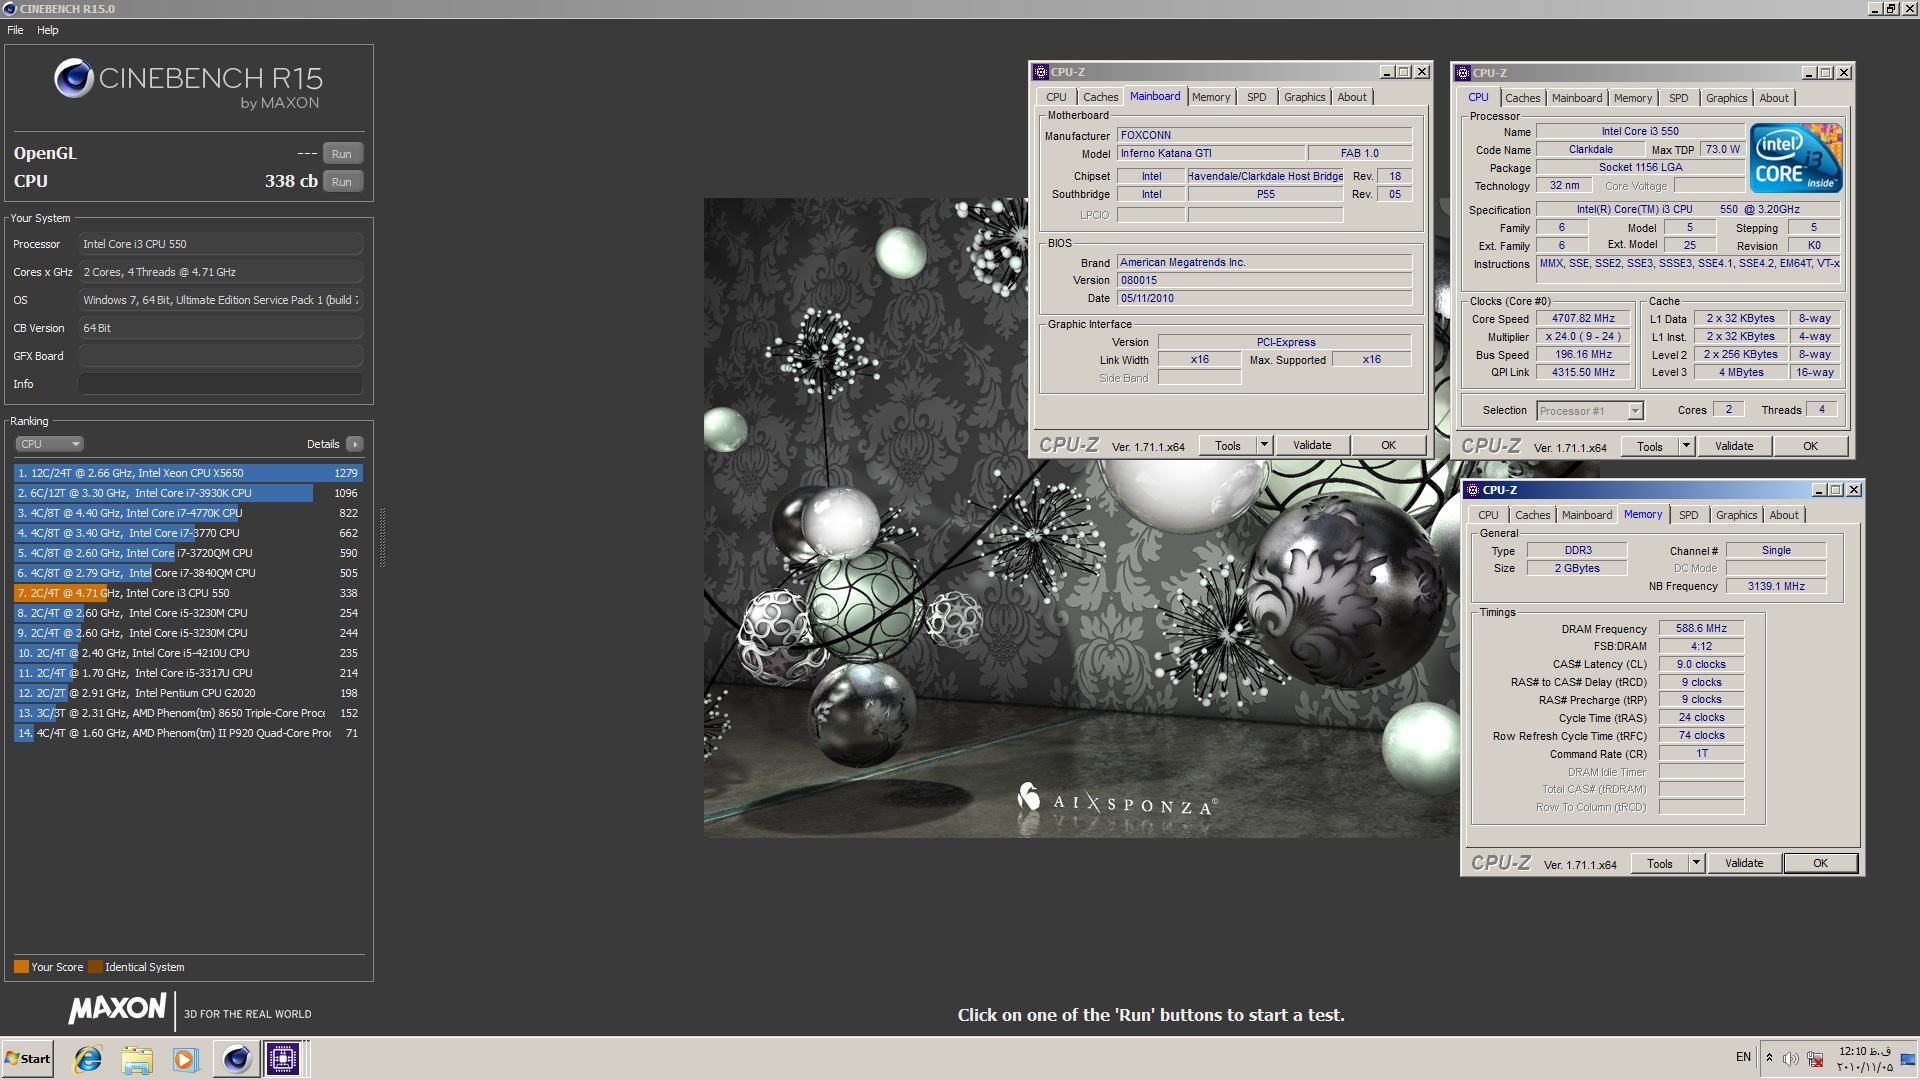Click the taskbar clock showing 12:10
1920x1080 pixels.
click(x=1865, y=1058)
